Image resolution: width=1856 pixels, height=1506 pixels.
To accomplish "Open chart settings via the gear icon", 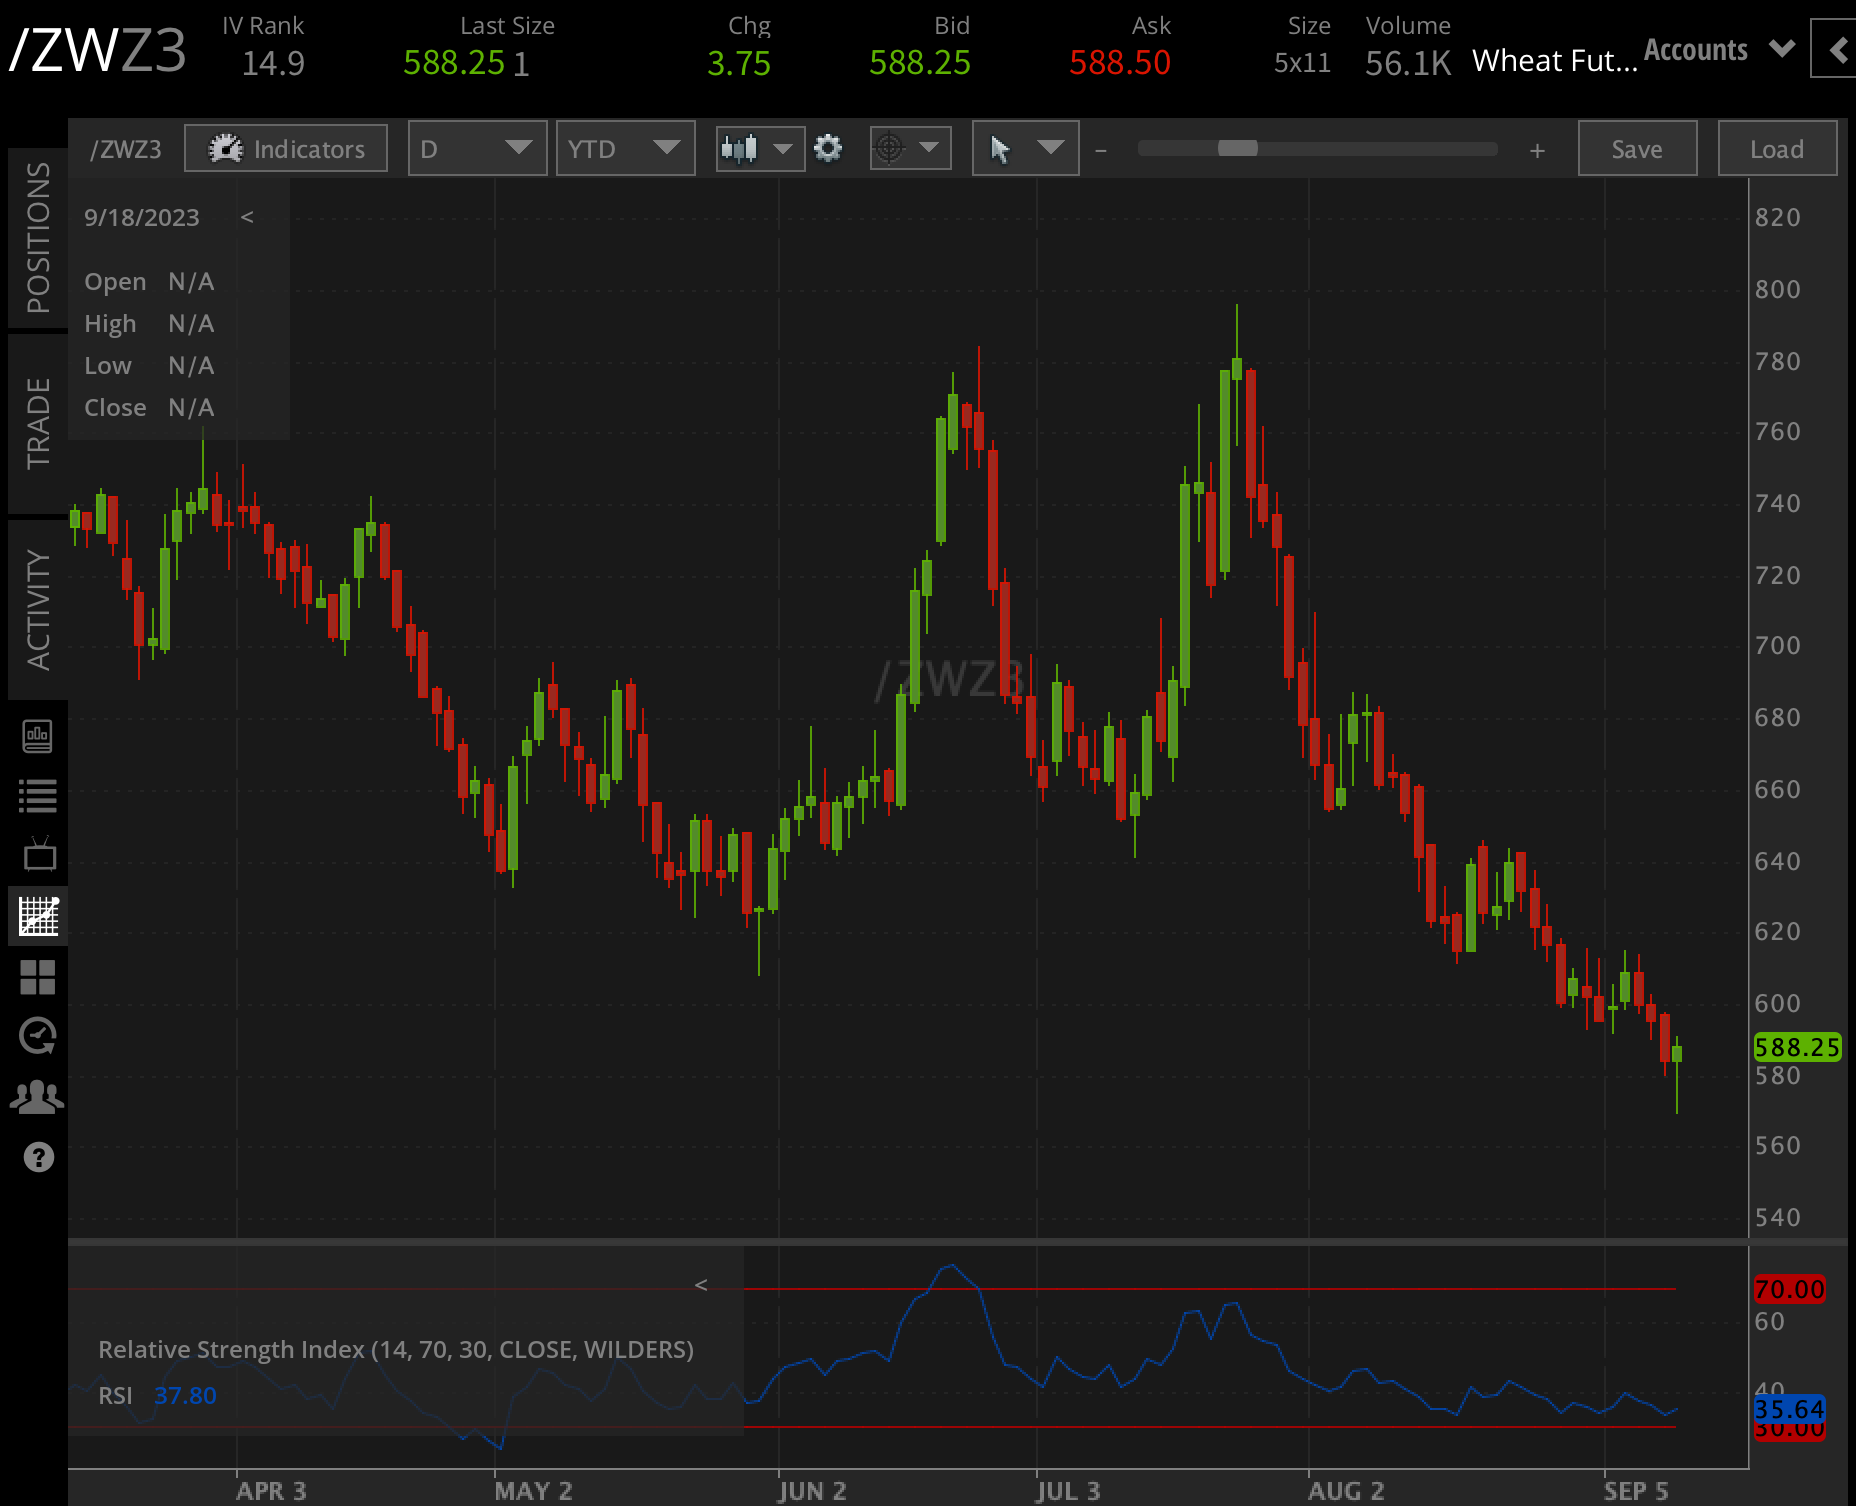I will click(828, 148).
